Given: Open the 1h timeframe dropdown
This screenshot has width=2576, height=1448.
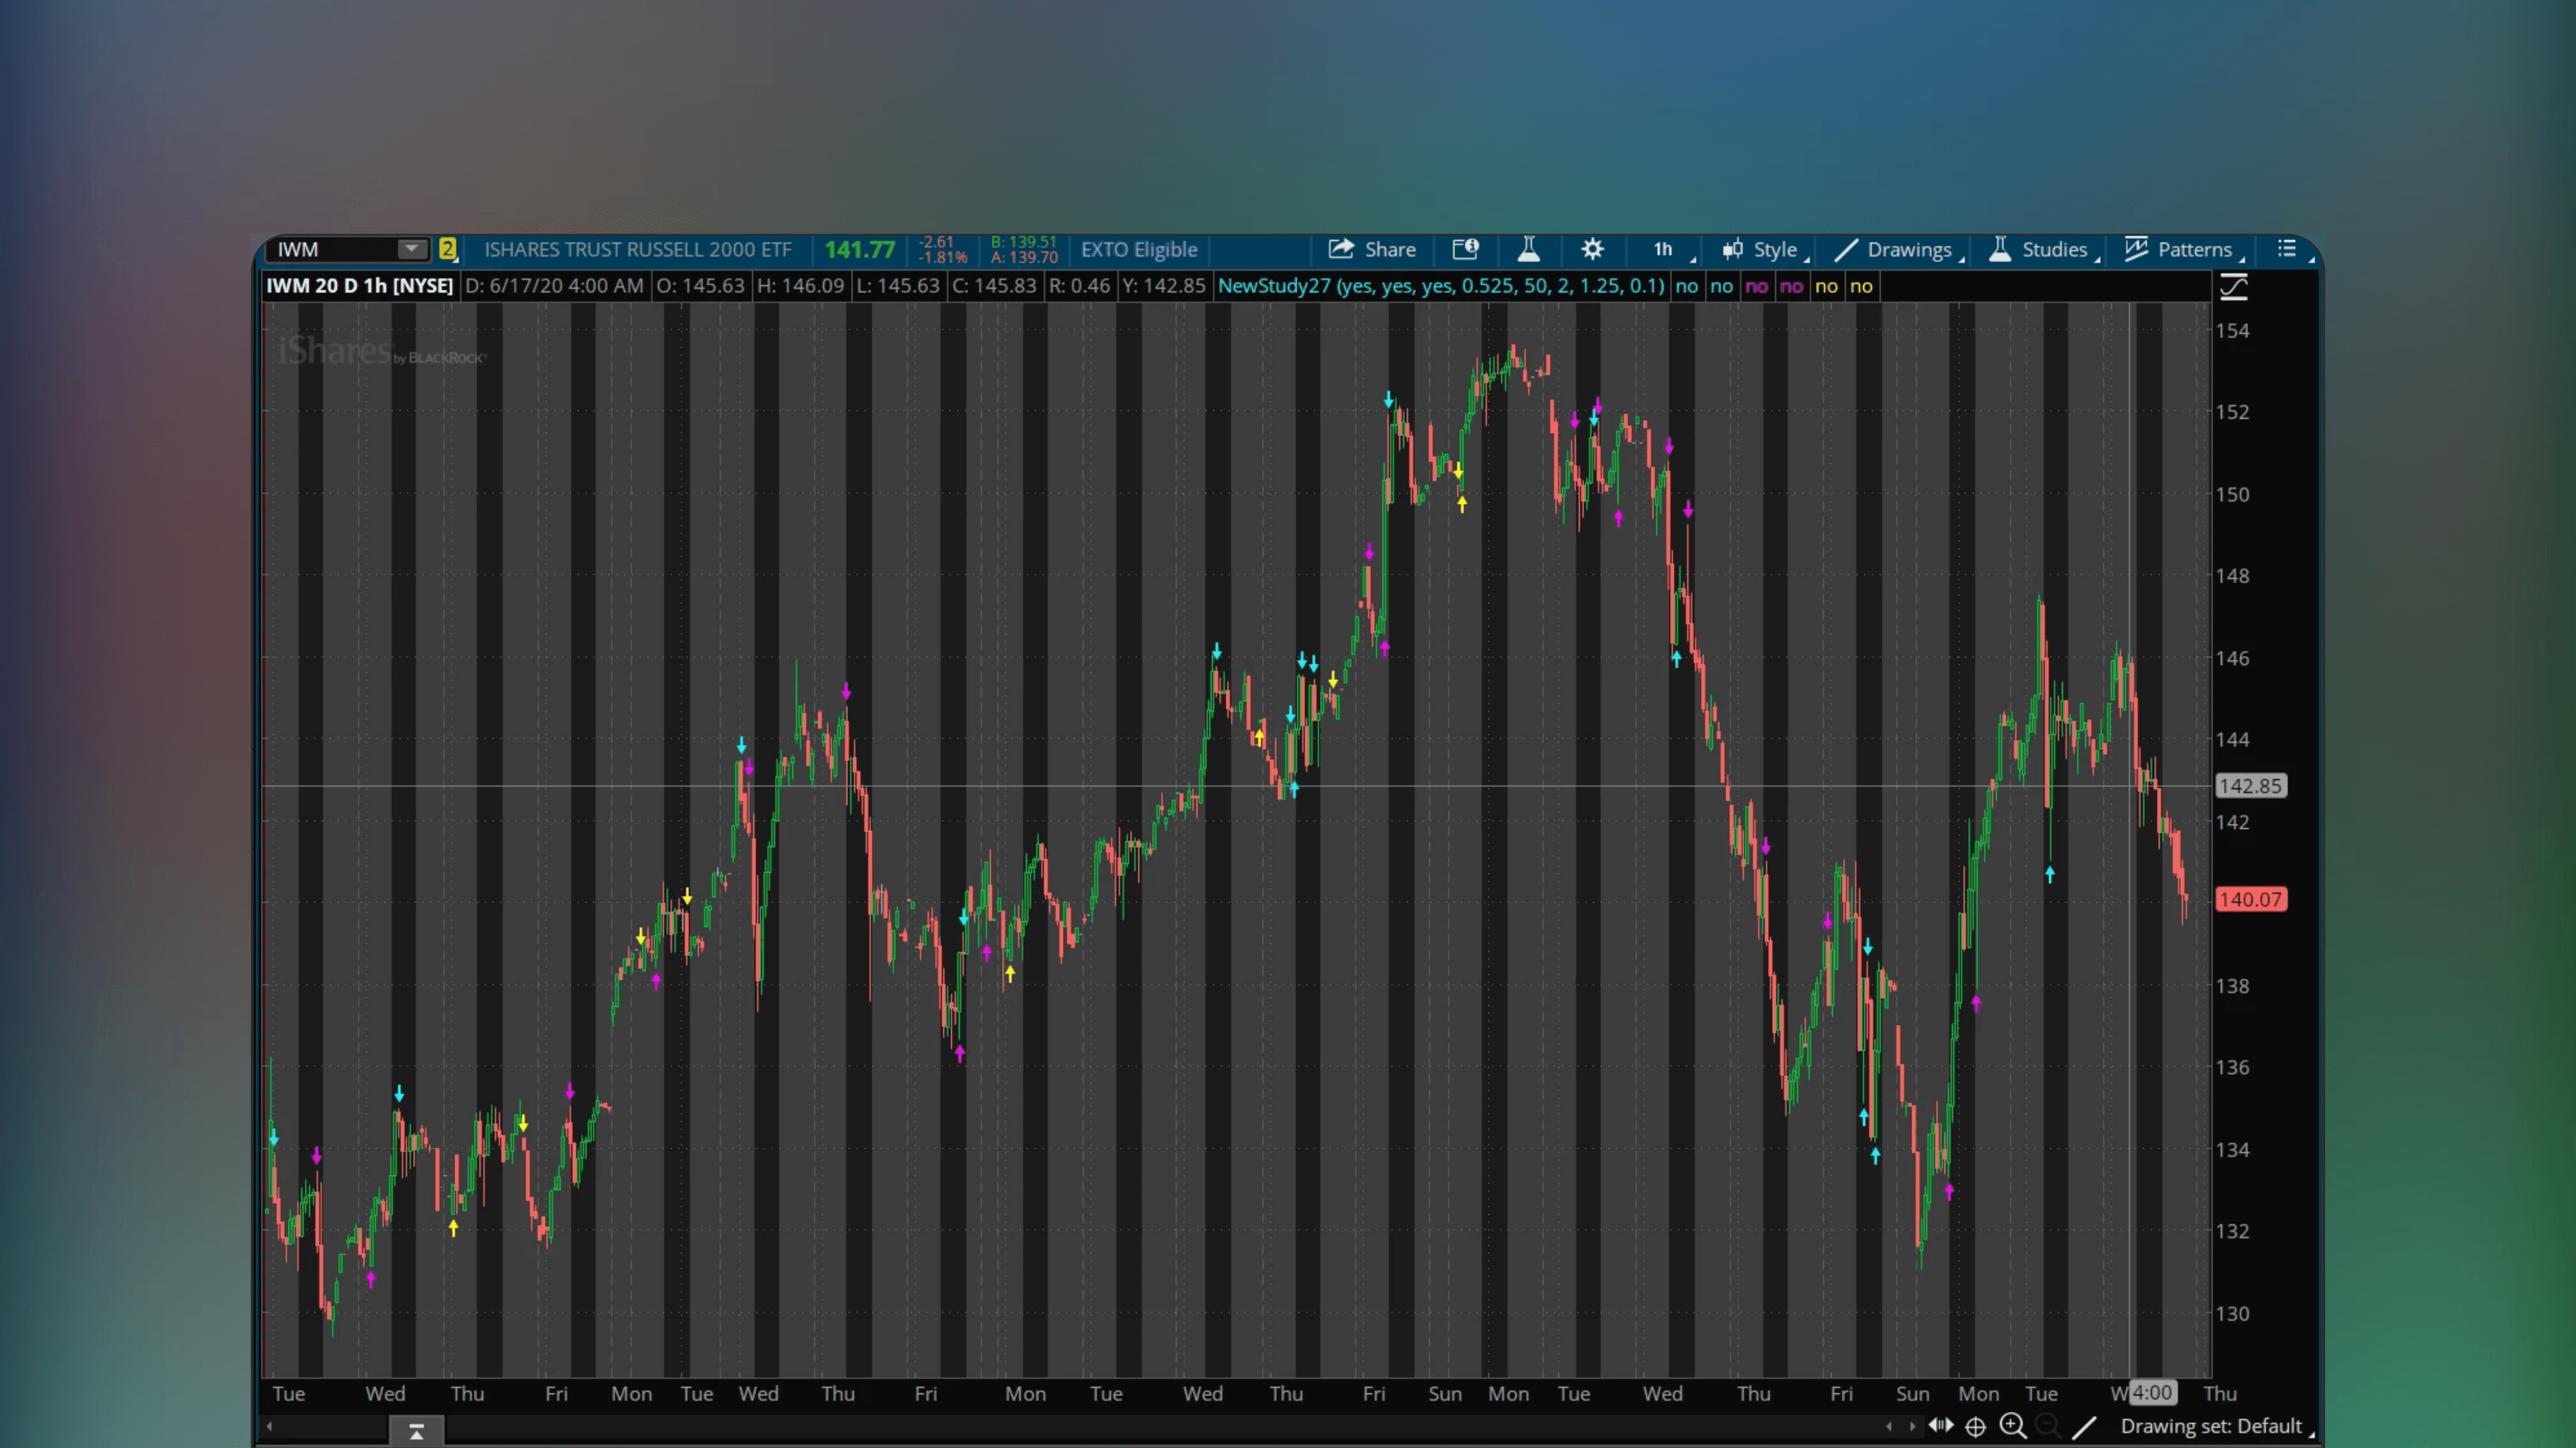Looking at the screenshot, I should pos(1663,249).
